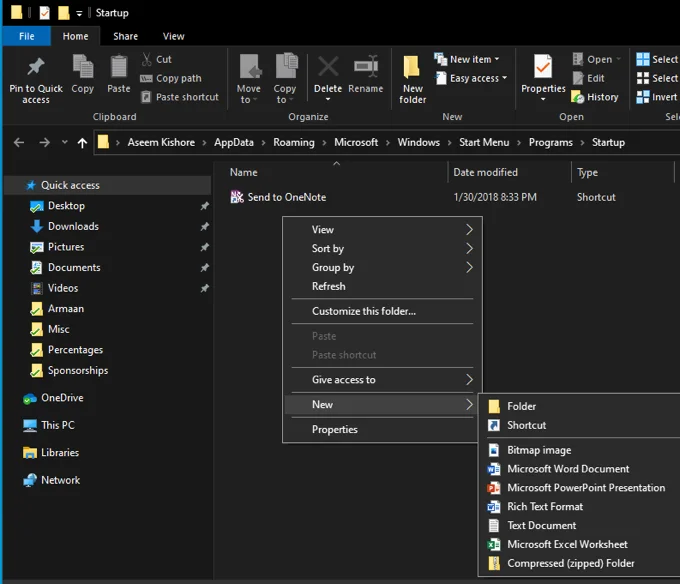Navigate to Programs breadcrumb
Viewport: 680px width, 584px height.
coord(550,142)
